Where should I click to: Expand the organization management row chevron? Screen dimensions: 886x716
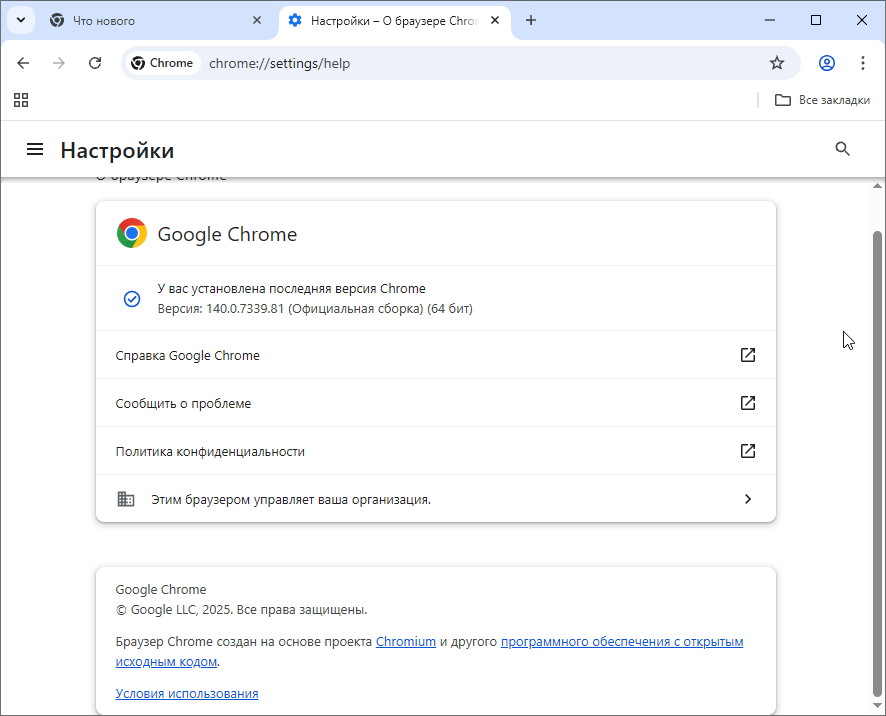[x=747, y=499]
